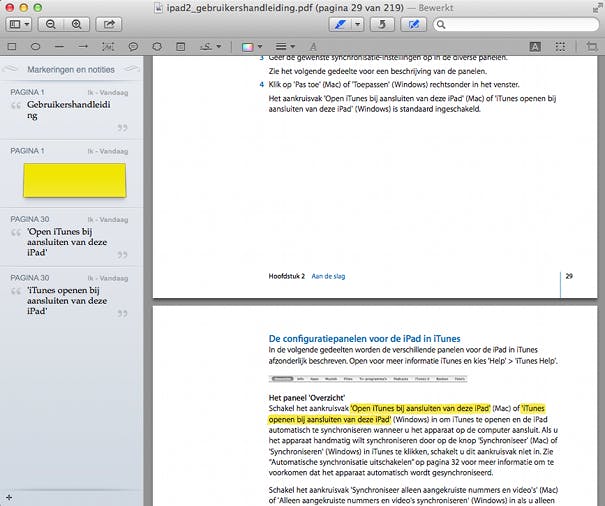Zoom out of the PDF page

pyautogui.click(x=51, y=24)
